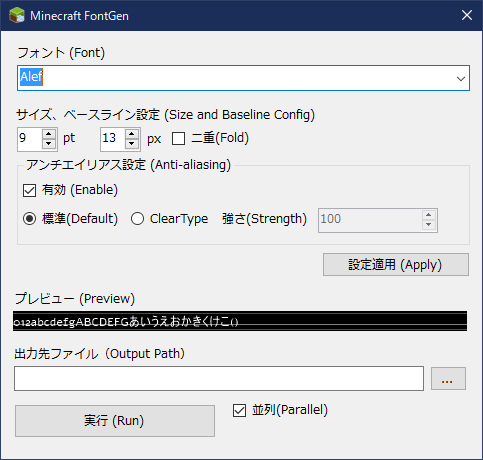Click the 9 pt size field
Viewport: 483px width, 460px height.
pos(30,139)
